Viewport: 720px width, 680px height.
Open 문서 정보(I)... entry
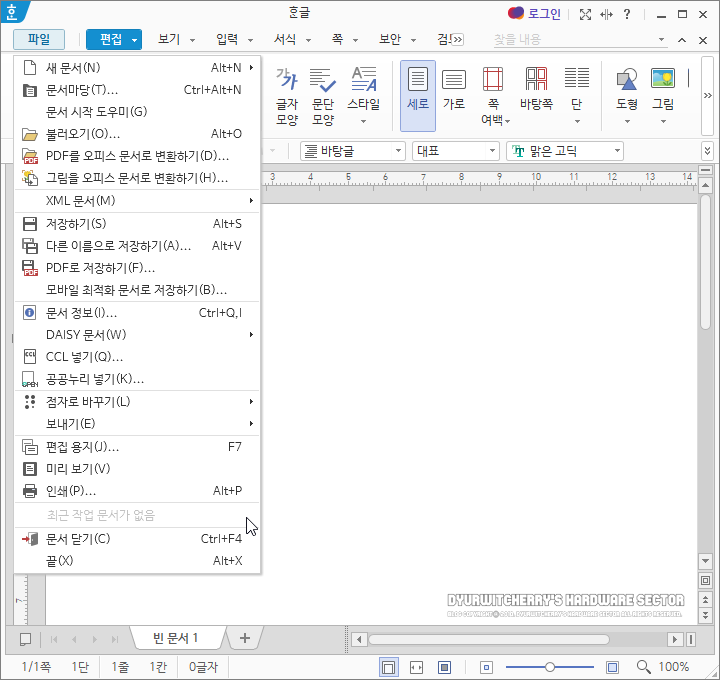137,313
